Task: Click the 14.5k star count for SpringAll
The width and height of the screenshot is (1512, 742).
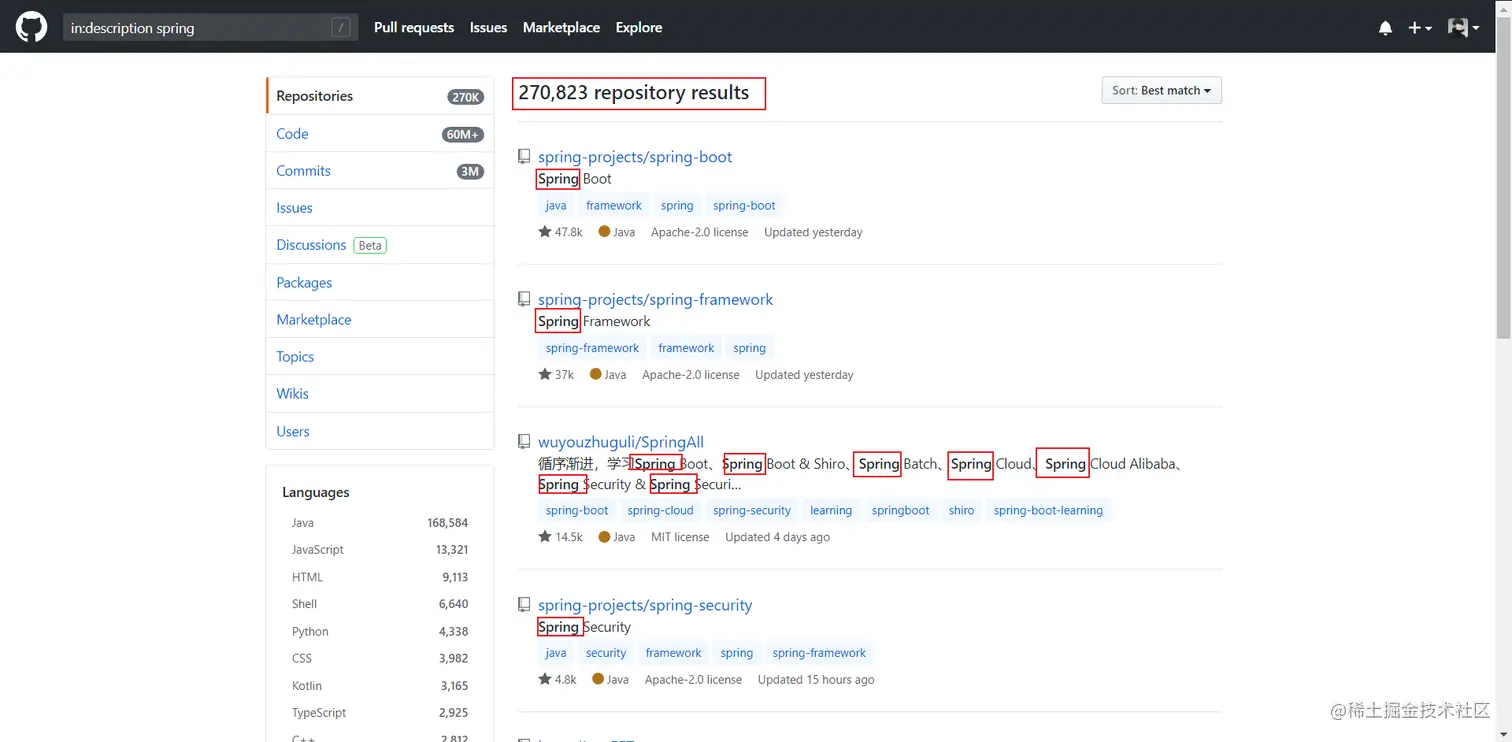Action: tap(560, 537)
